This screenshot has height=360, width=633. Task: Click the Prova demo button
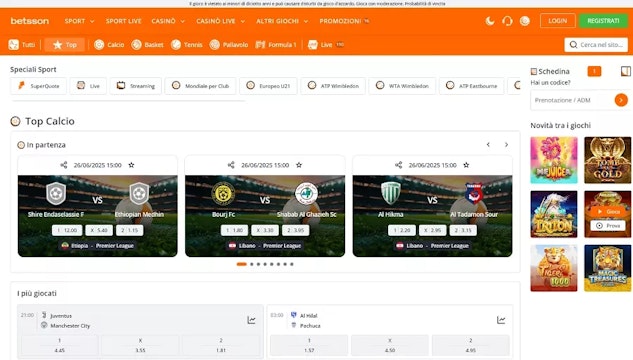pos(608,226)
